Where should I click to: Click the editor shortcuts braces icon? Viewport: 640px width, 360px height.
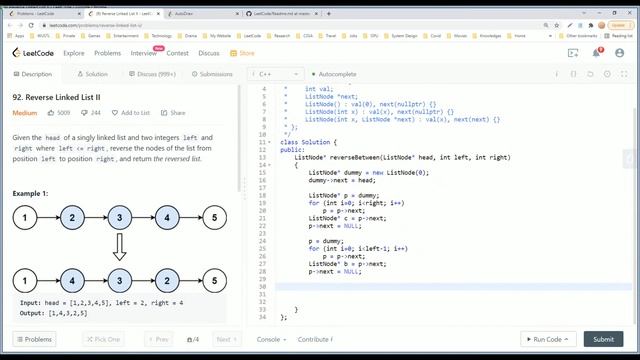click(573, 74)
